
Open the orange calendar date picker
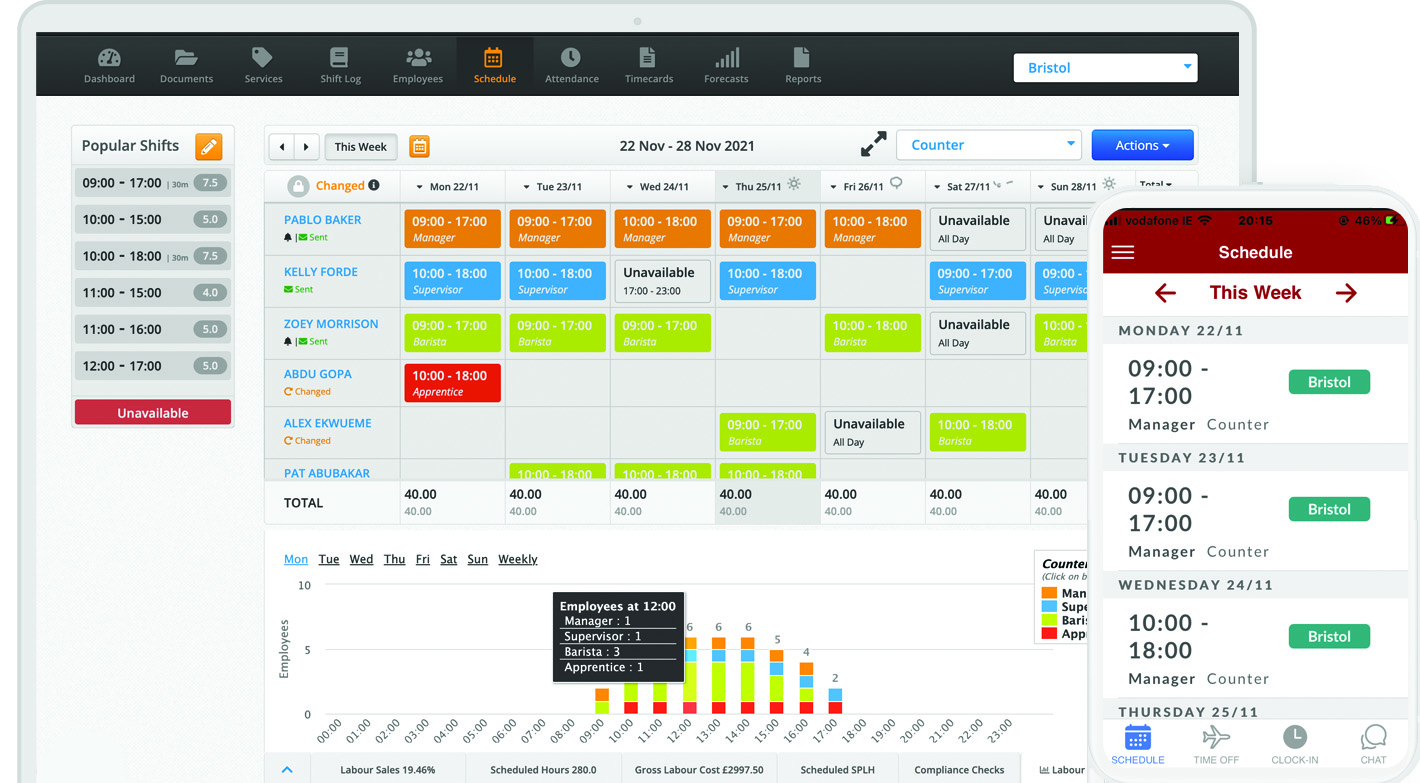coord(418,146)
